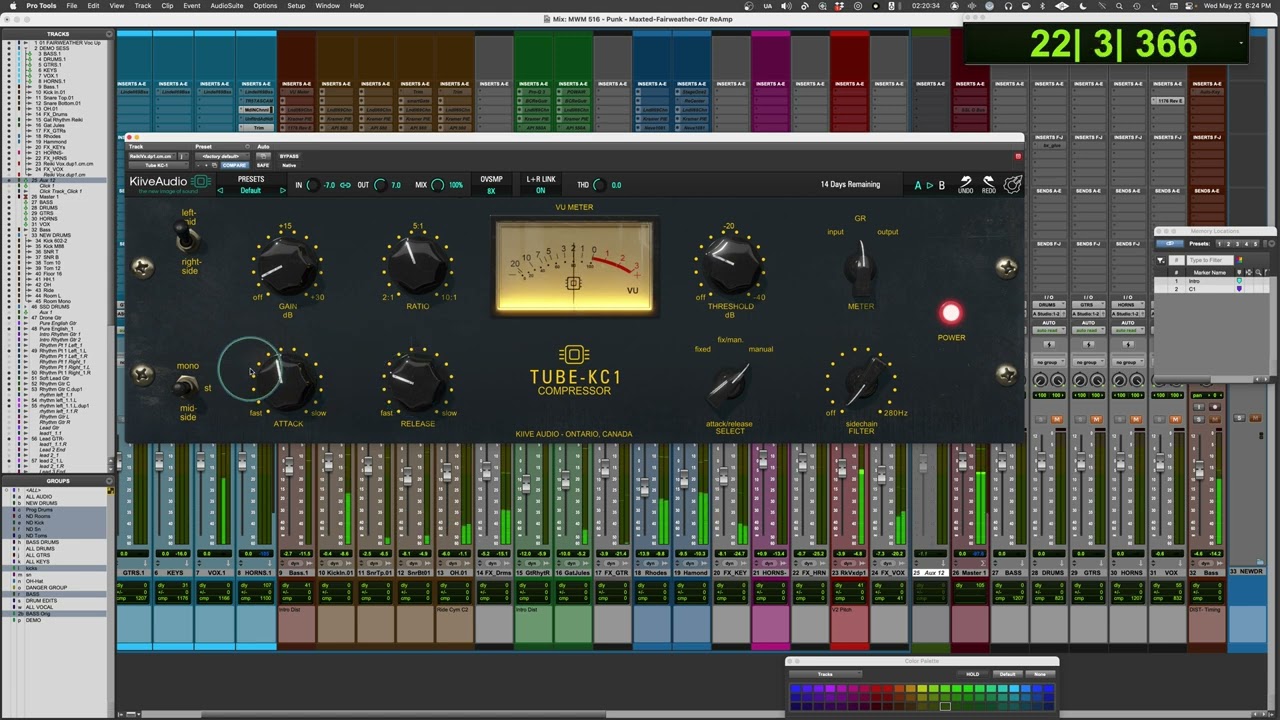This screenshot has height=720, width=1280.
Task: Toggle the L+R LINK ON button
Action: (541, 190)
